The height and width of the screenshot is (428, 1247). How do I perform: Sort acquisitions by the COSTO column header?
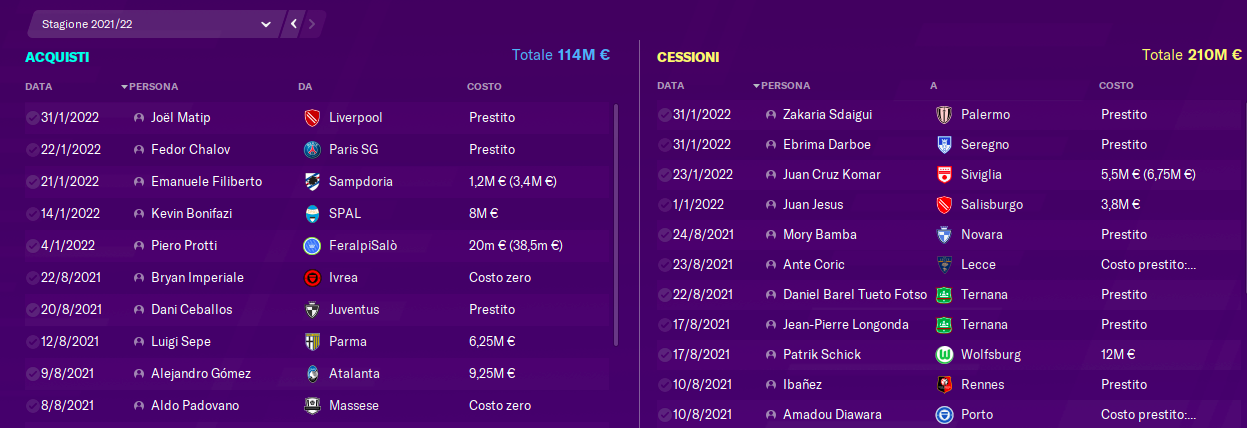pos(484,87)
